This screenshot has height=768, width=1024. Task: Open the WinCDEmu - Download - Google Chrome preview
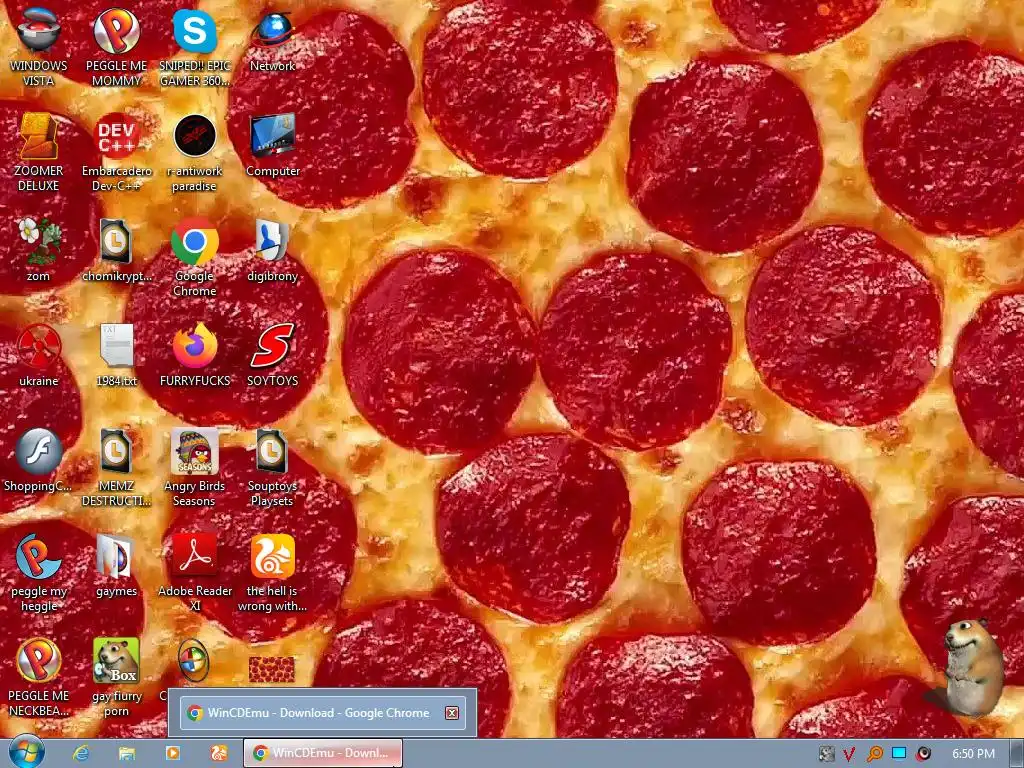(323, 712)
